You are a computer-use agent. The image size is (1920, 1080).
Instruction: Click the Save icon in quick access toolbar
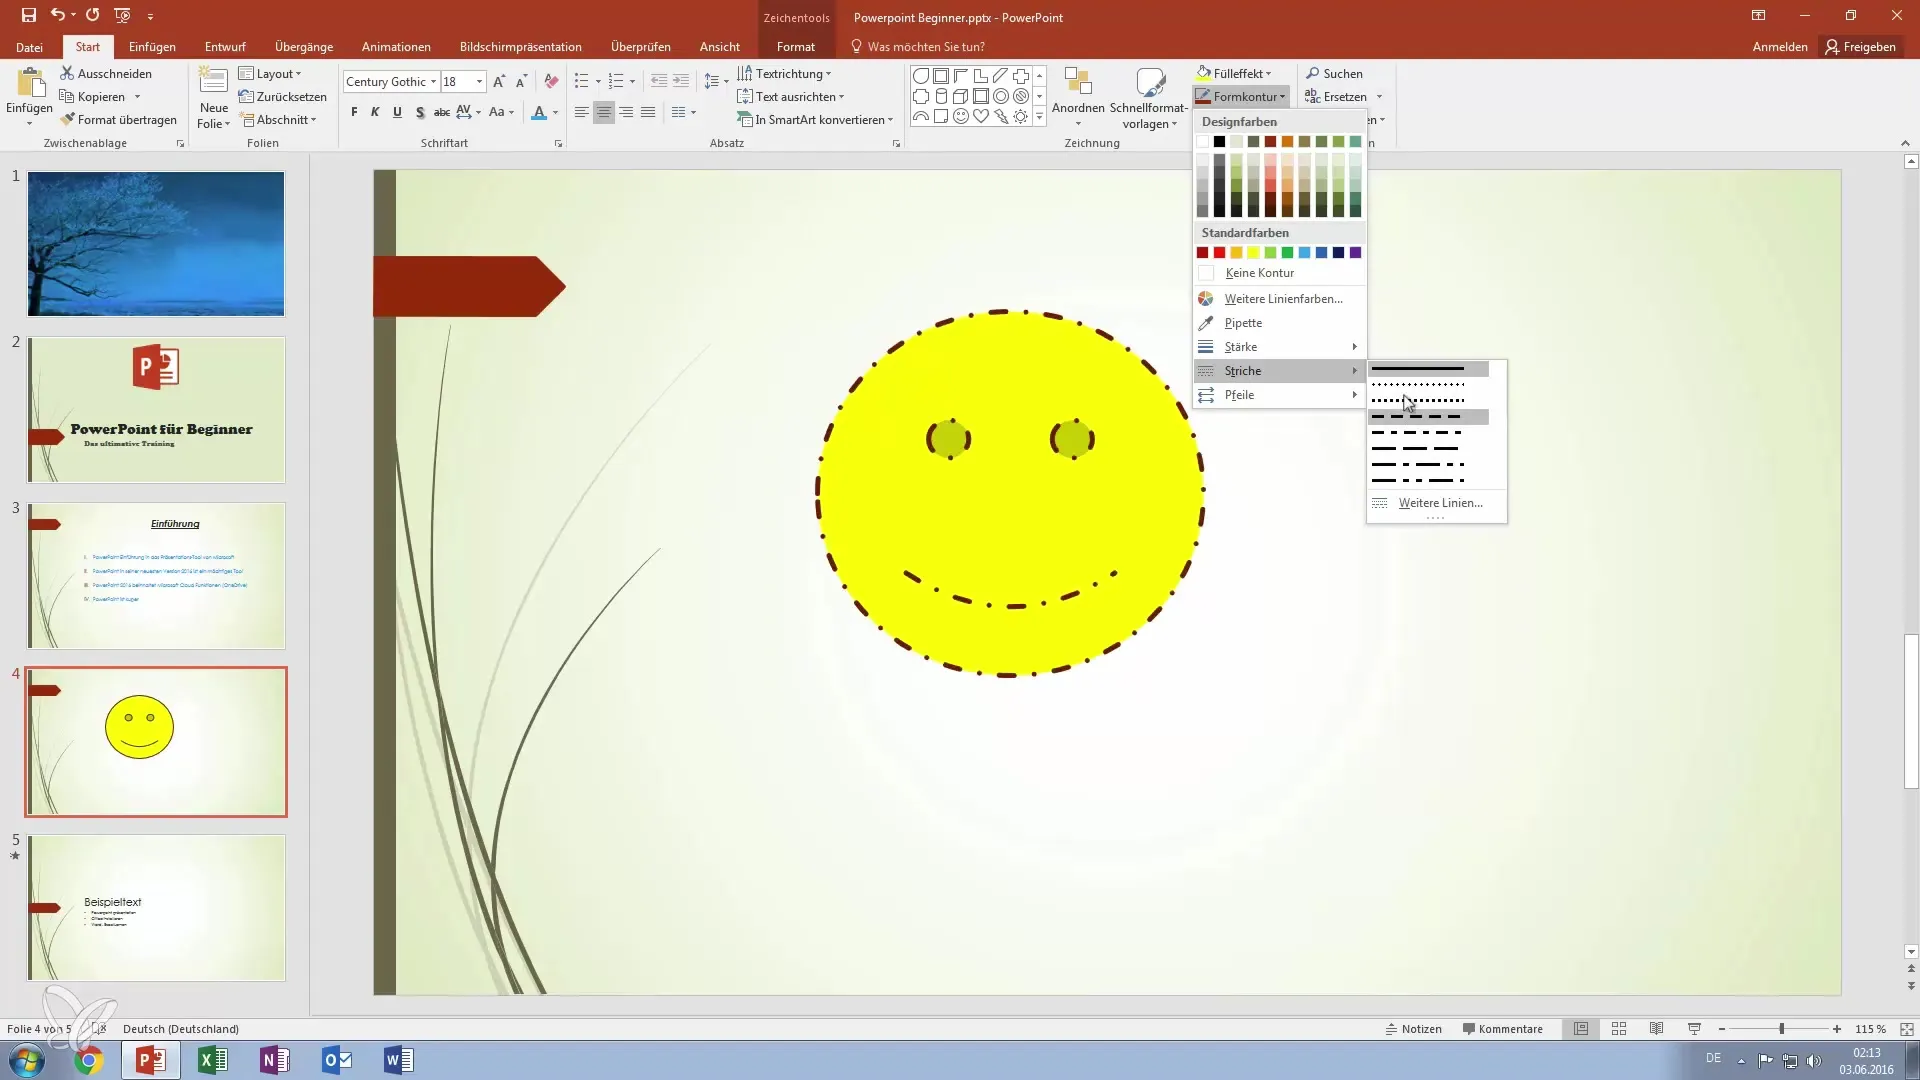[x=28, y=15]
